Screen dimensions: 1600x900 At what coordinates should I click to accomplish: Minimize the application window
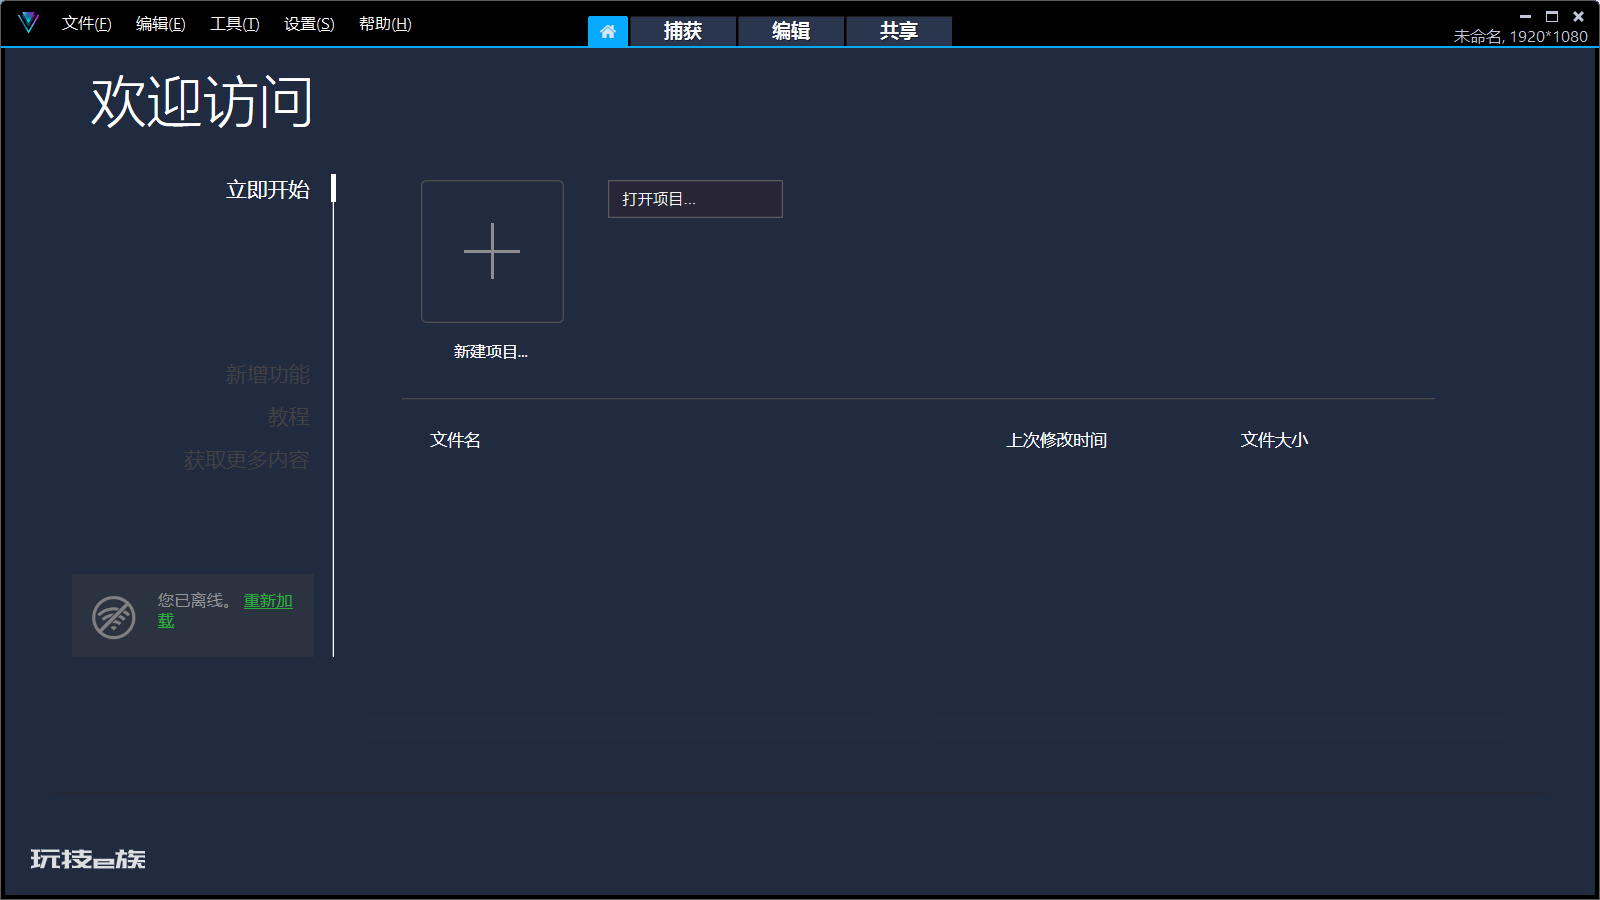(x=1526, y=16)
